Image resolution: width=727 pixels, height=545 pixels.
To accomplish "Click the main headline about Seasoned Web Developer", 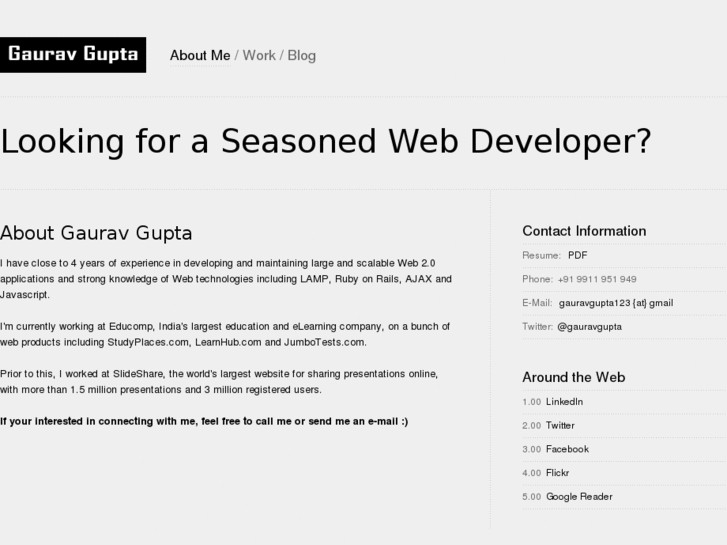I will point(326,141).
